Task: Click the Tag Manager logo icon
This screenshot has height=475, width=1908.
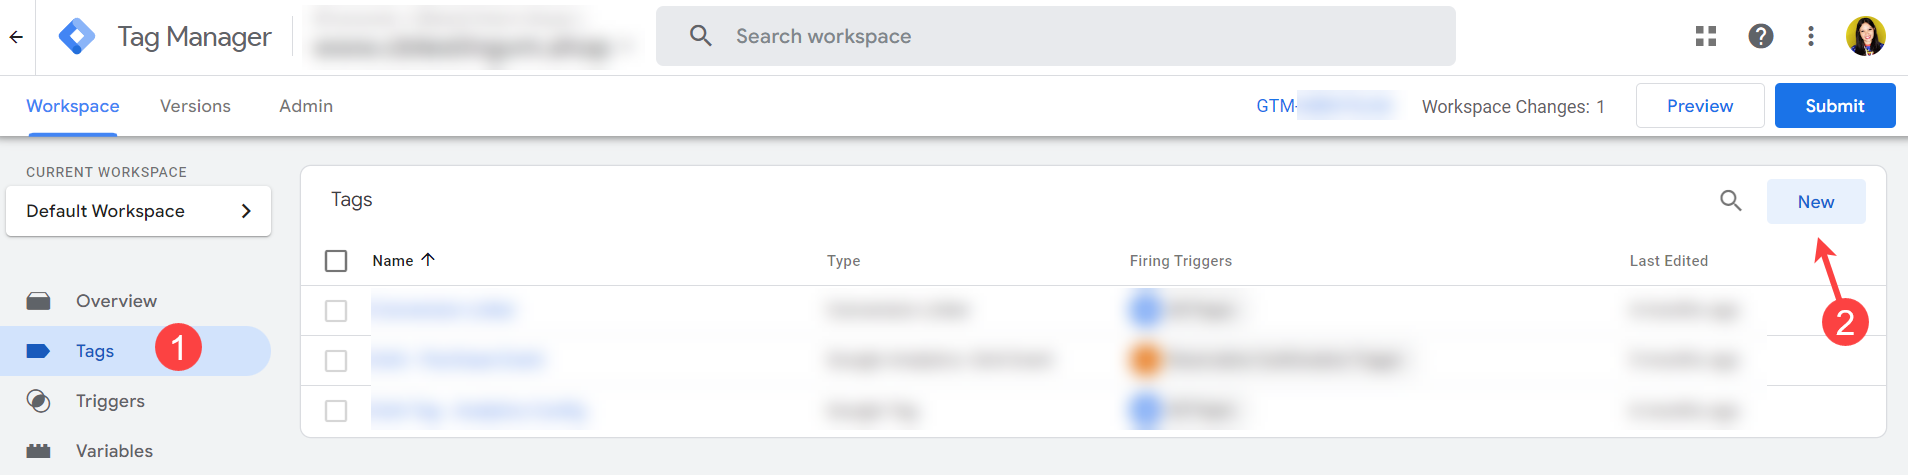Action: click(x=77, y=37)
